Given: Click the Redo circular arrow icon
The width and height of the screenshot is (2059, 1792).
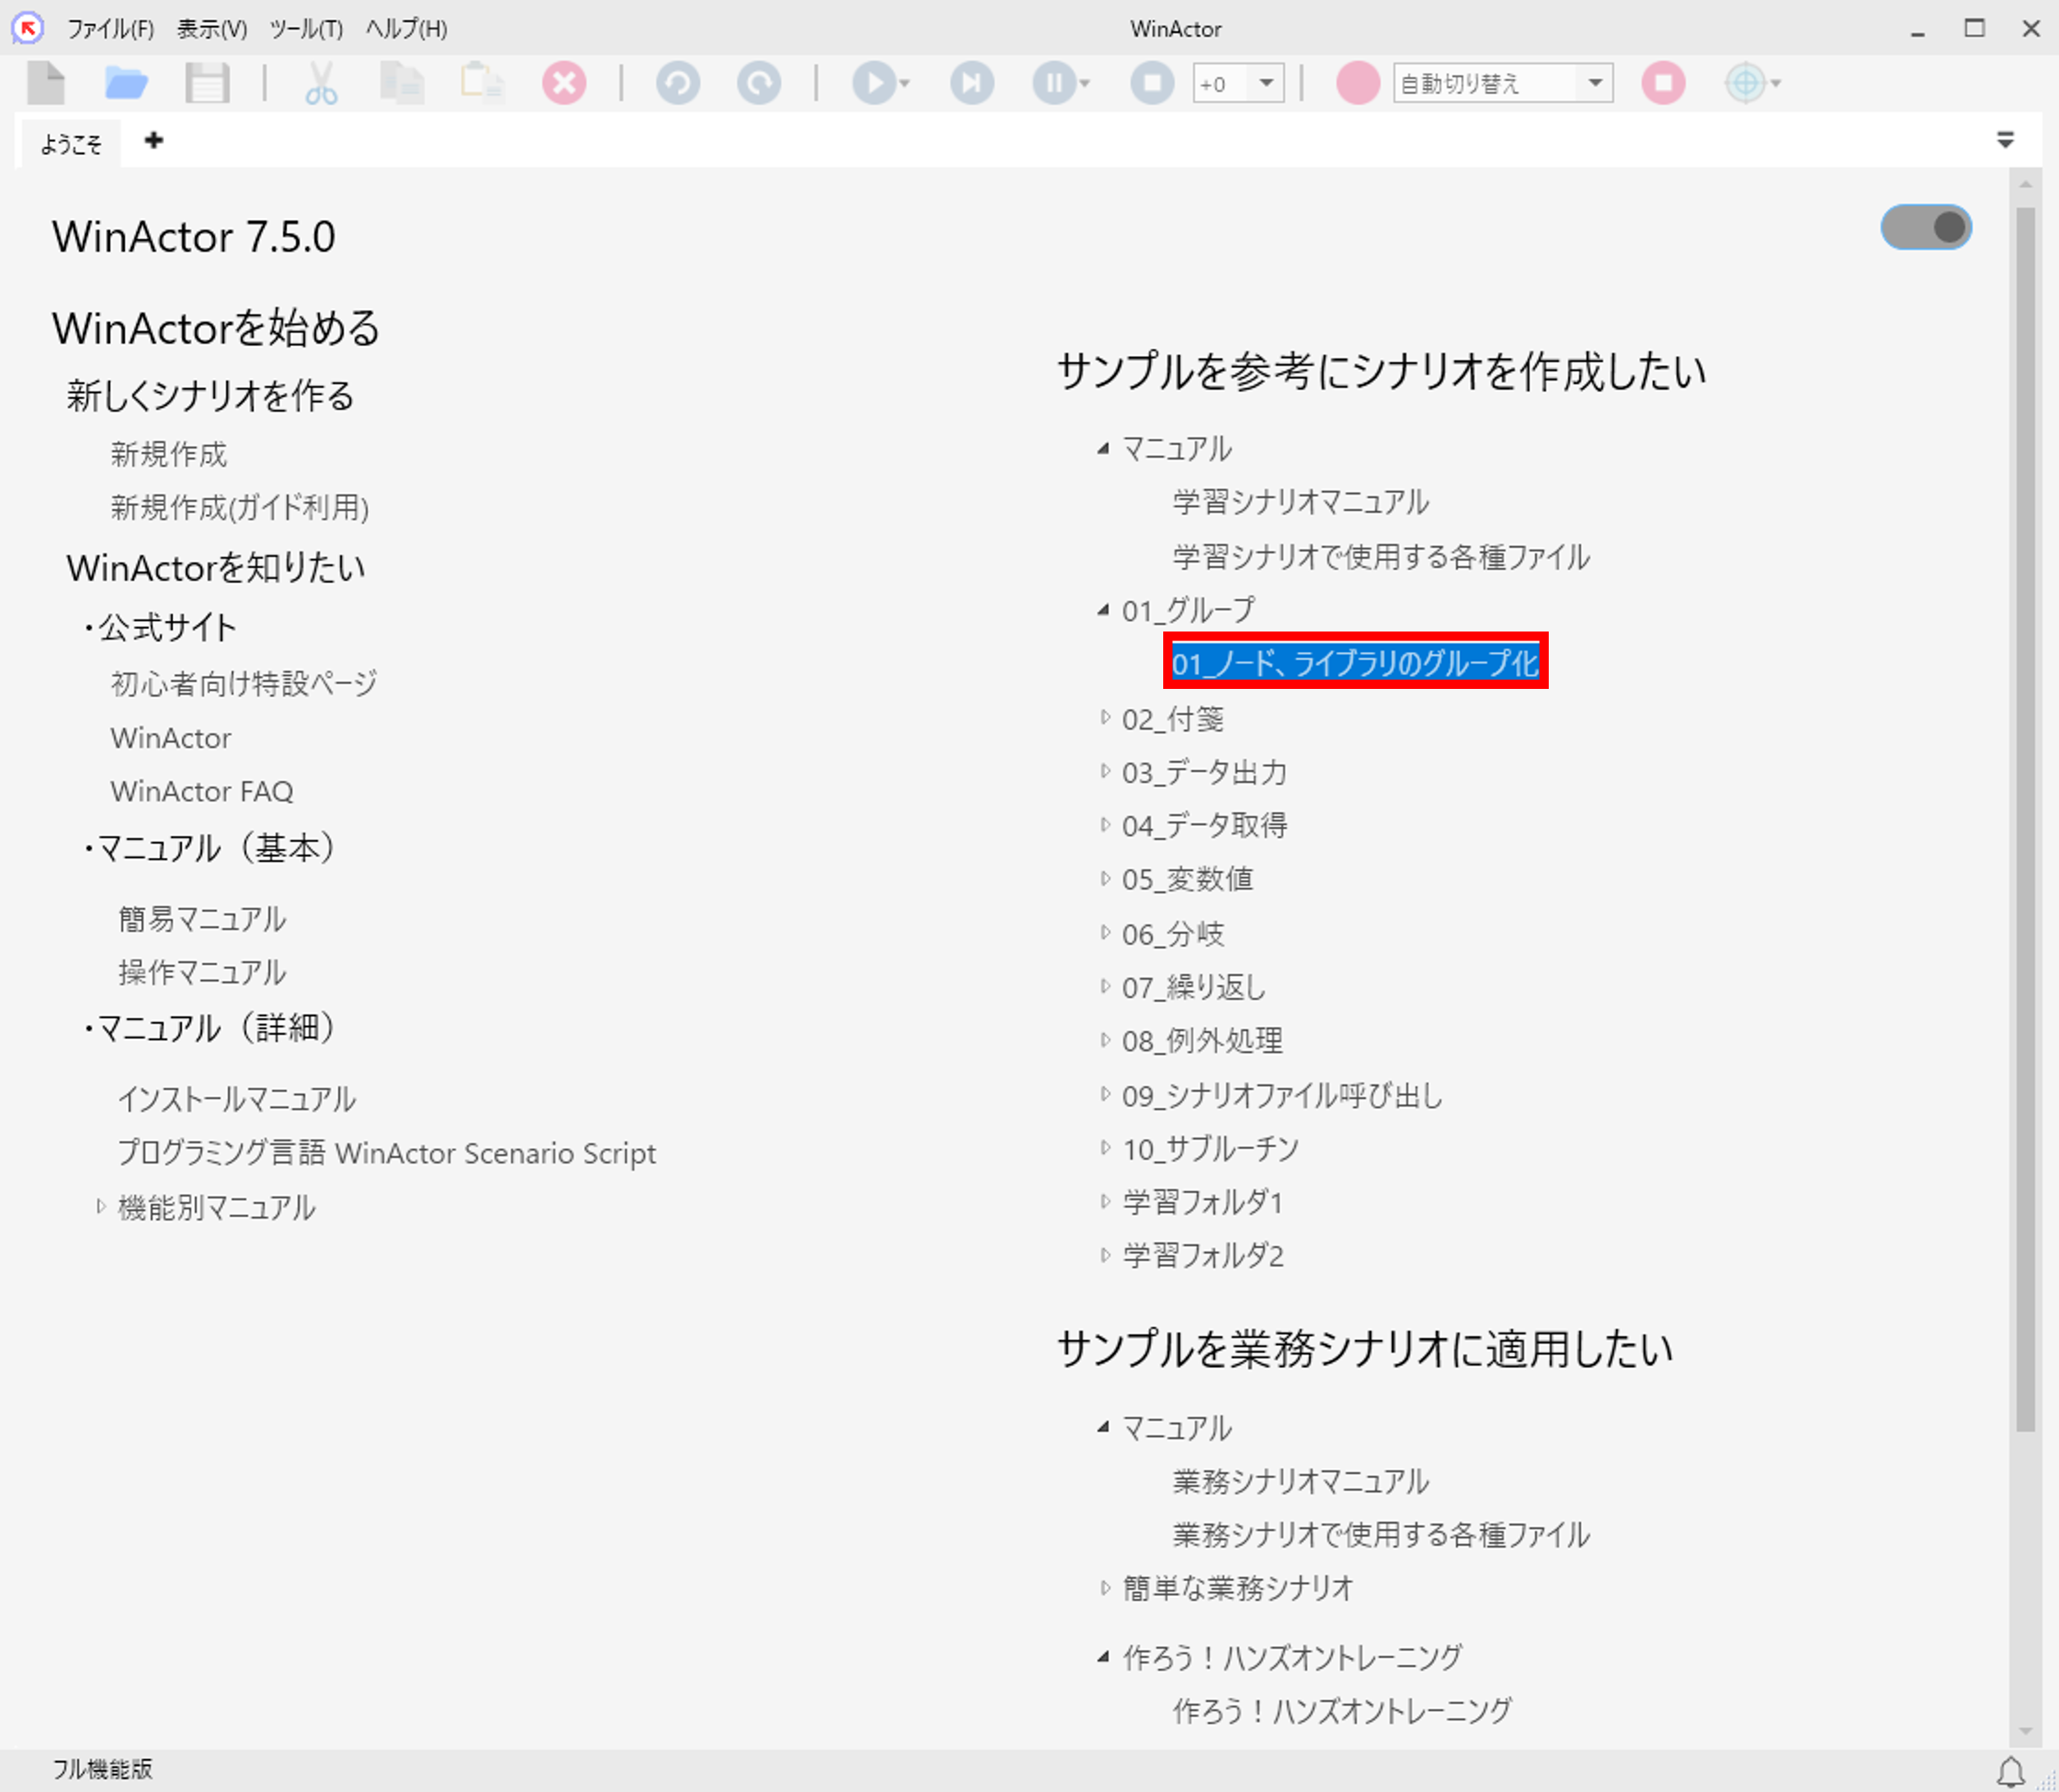Looking at the screenshot, I should (x=759, y=83).
